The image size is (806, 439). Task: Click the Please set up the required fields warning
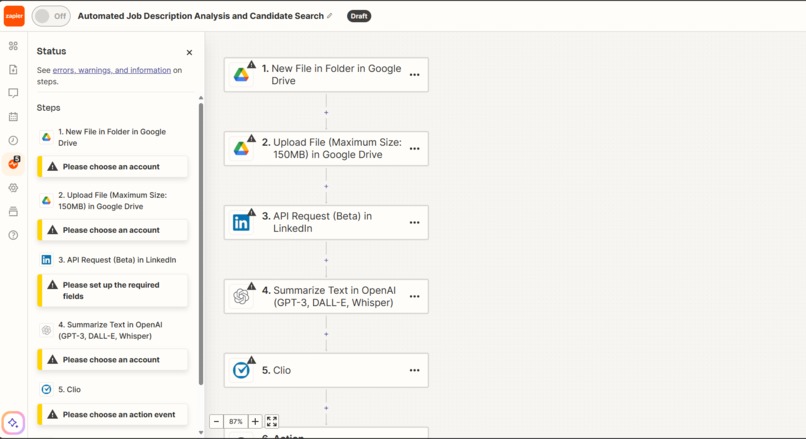tap(113, 290)
